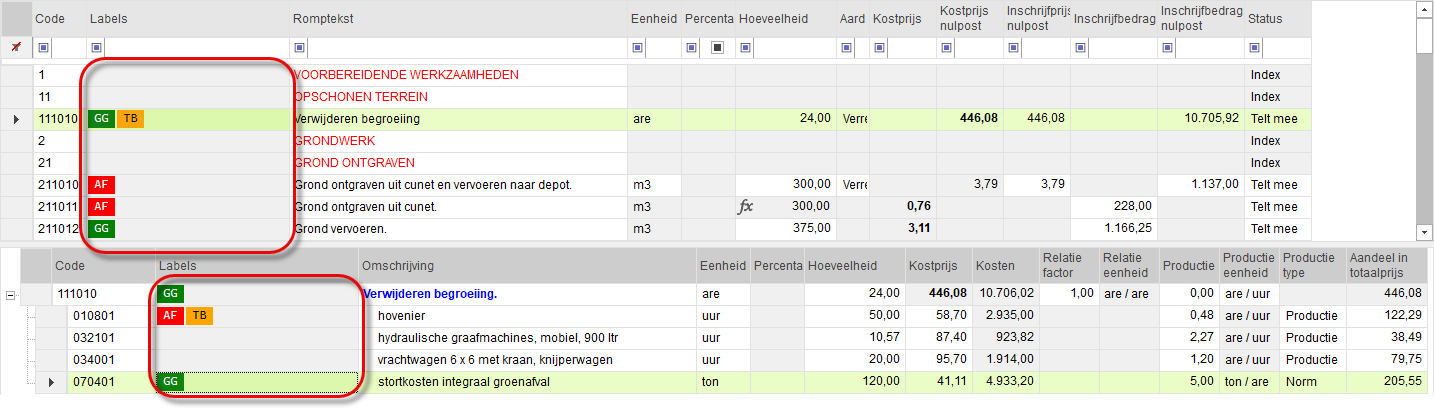This screenshot has width=1434, height=411.
Task: Click the GG label on row 211012
Action: tap(101, 229)
